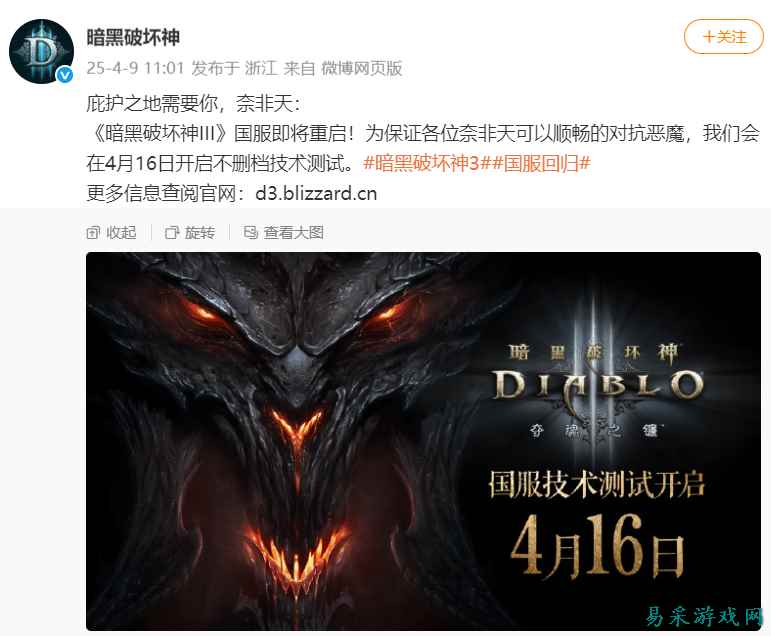Click the 微博网页版 source link
The width and height of the screenshot is (771, 636).
click(361, 68)
